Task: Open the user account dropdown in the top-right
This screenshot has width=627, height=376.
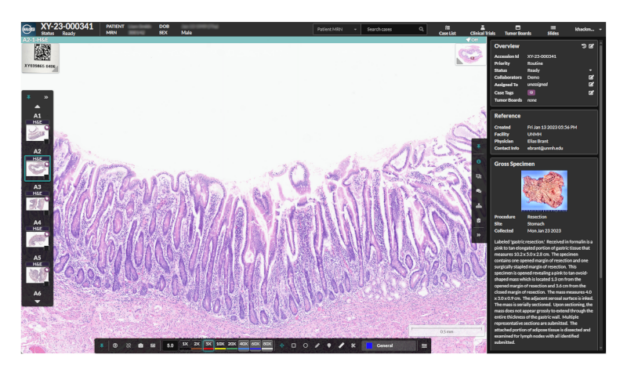Action: (x=588, y=29)
